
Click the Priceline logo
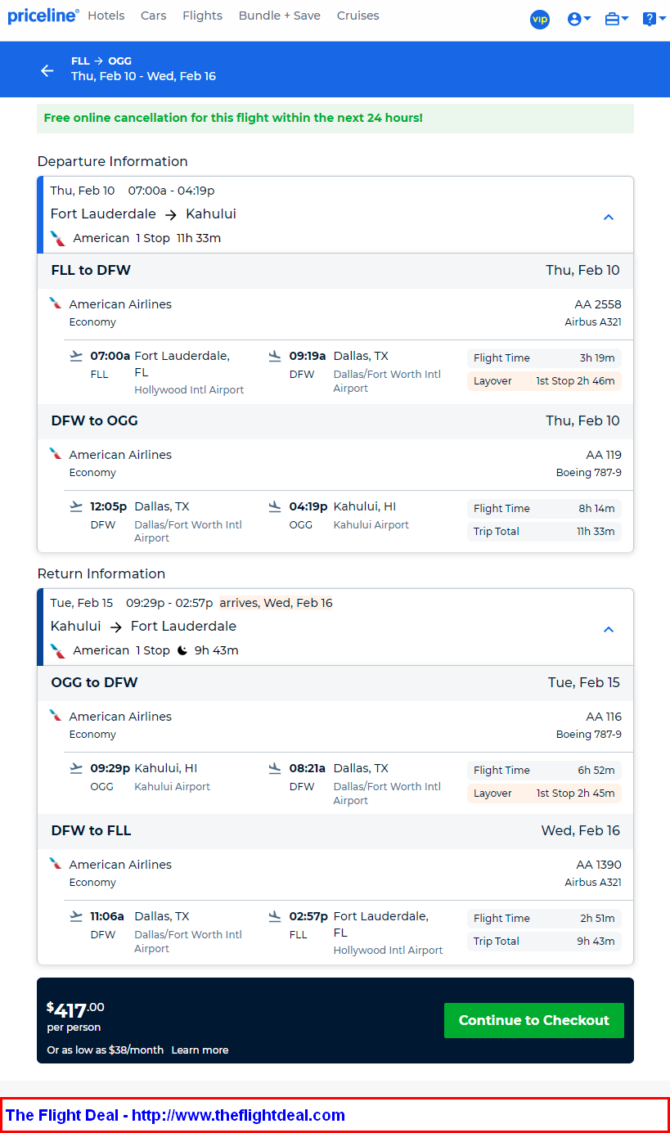click(x=43, y=16)
